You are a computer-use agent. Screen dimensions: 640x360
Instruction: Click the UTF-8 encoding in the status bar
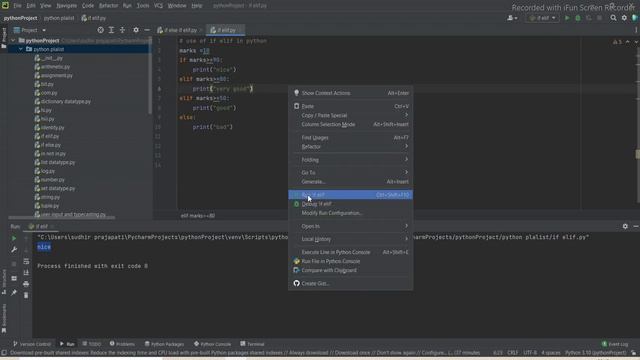[x=530, y=353]
